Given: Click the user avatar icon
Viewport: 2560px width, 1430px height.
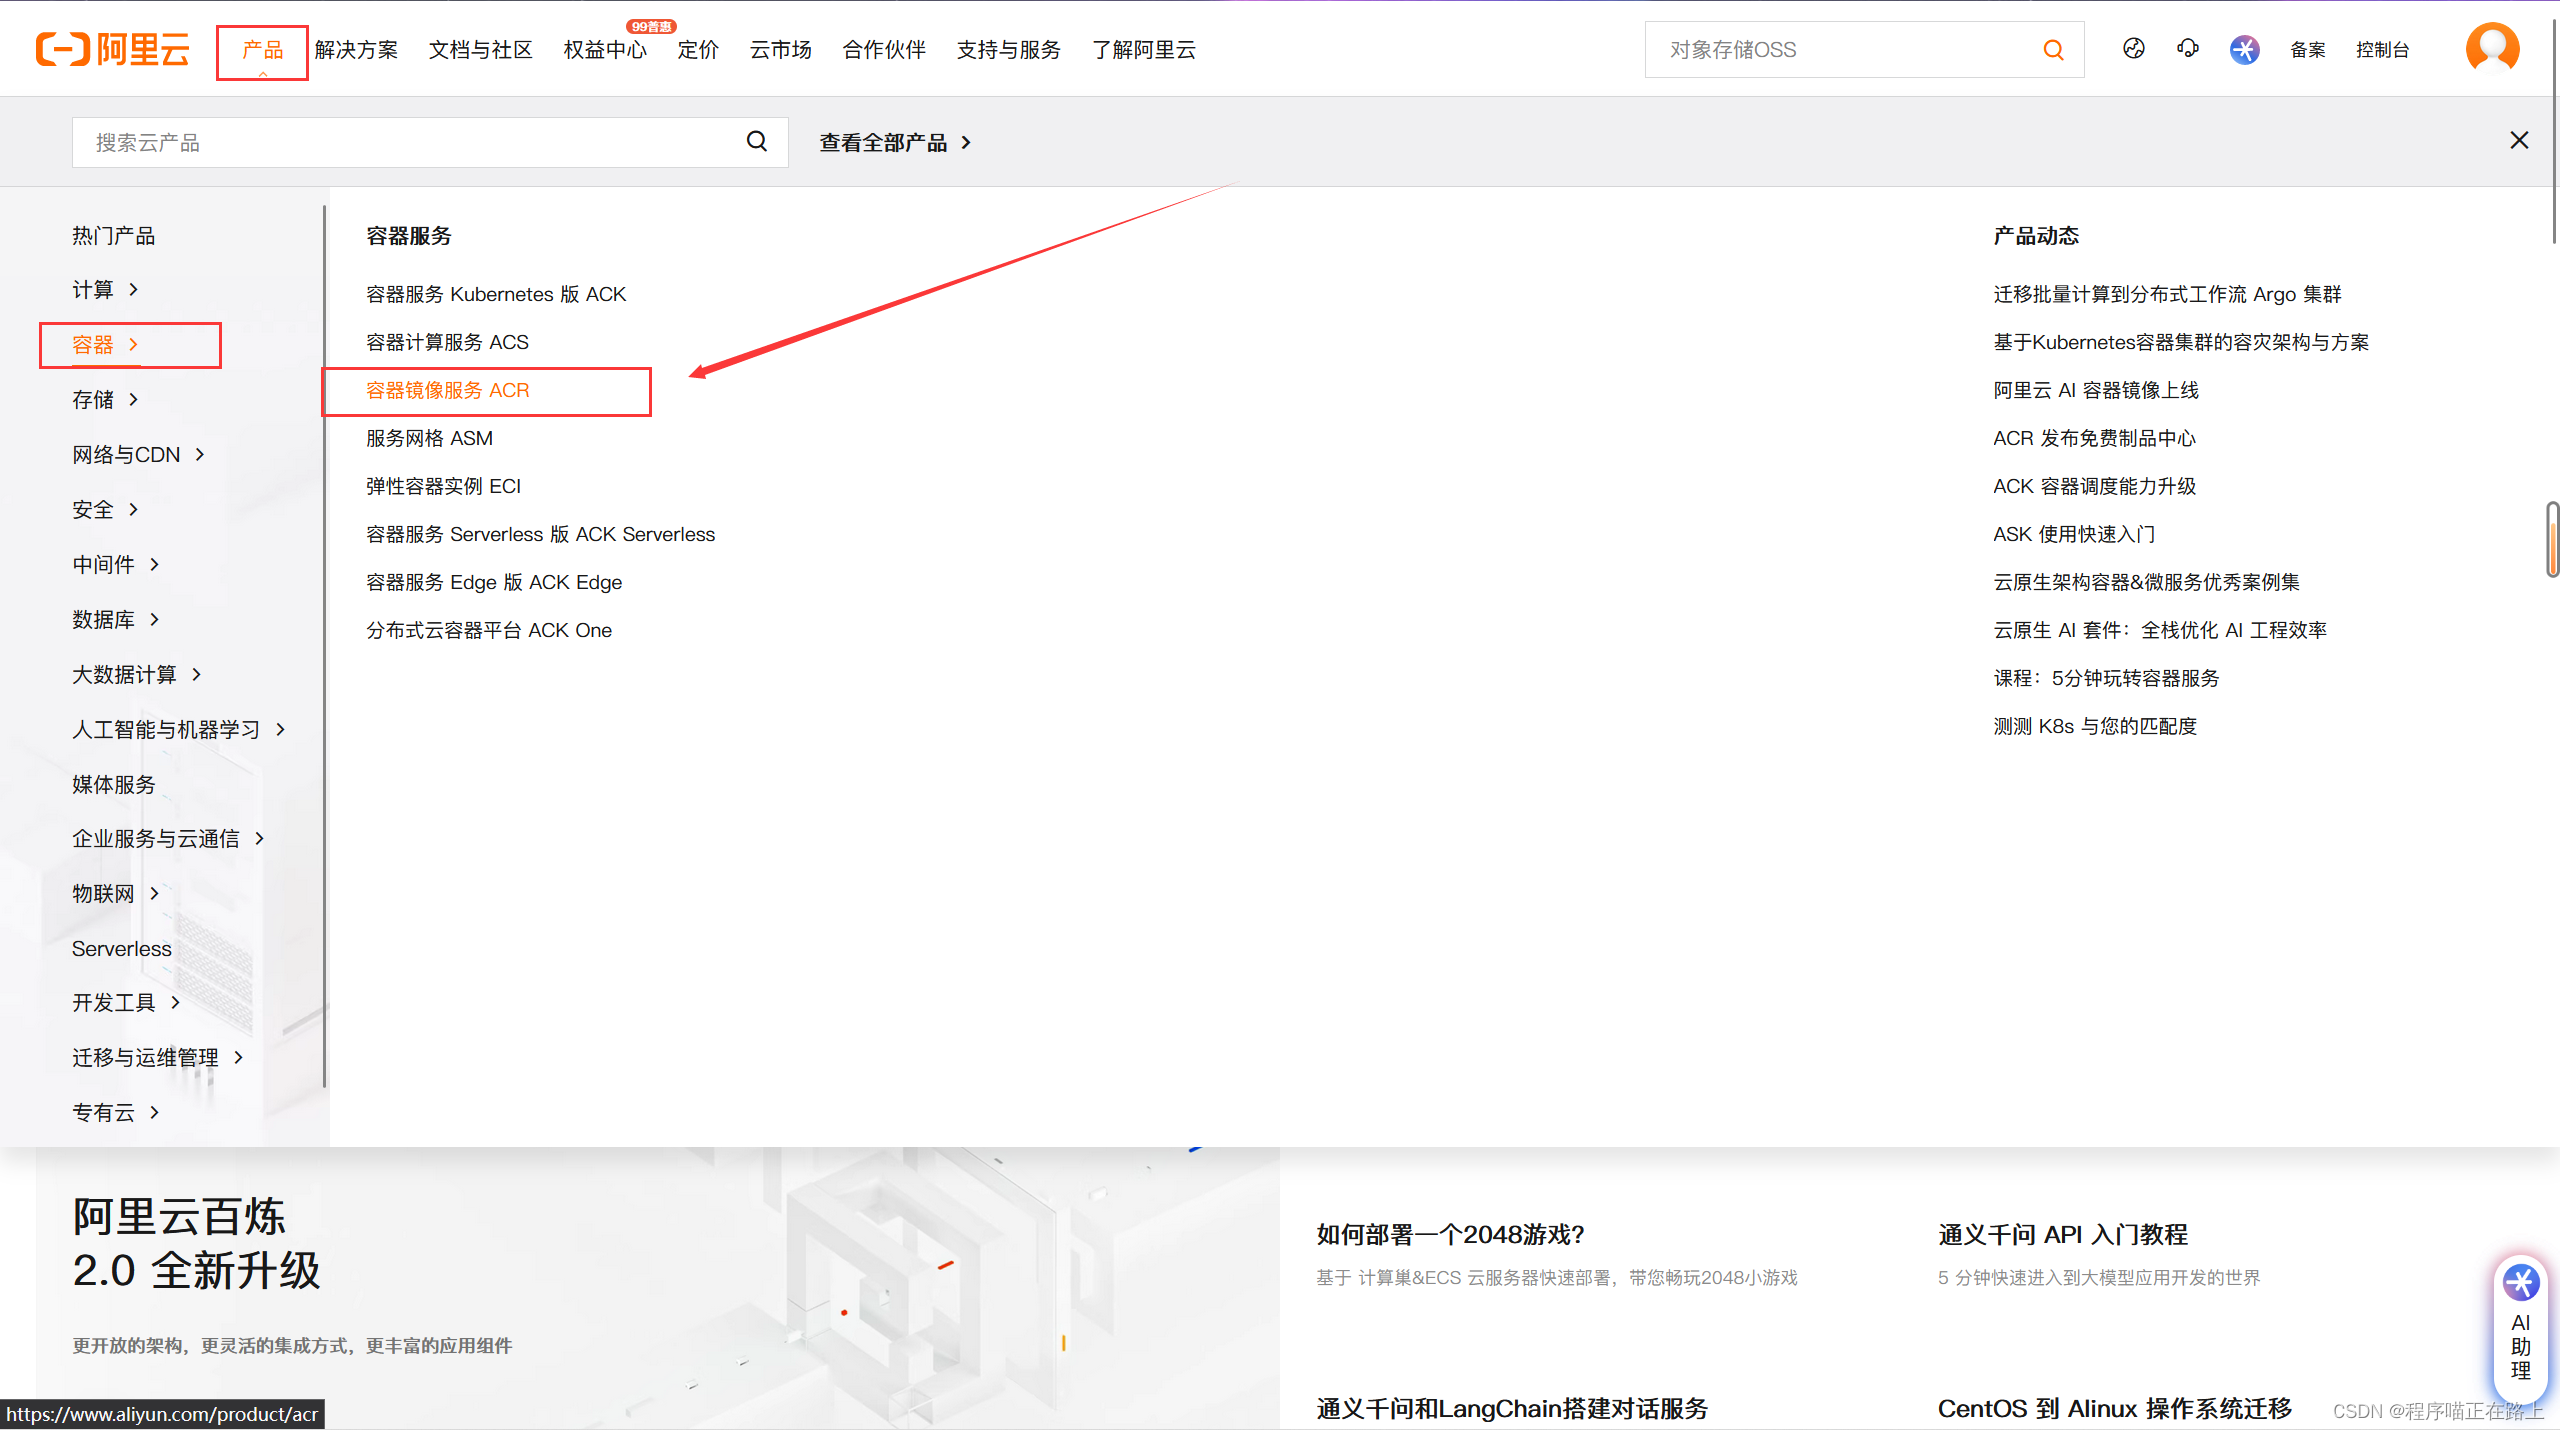Looking at the screenshot, I should [x=2492, y=47].
